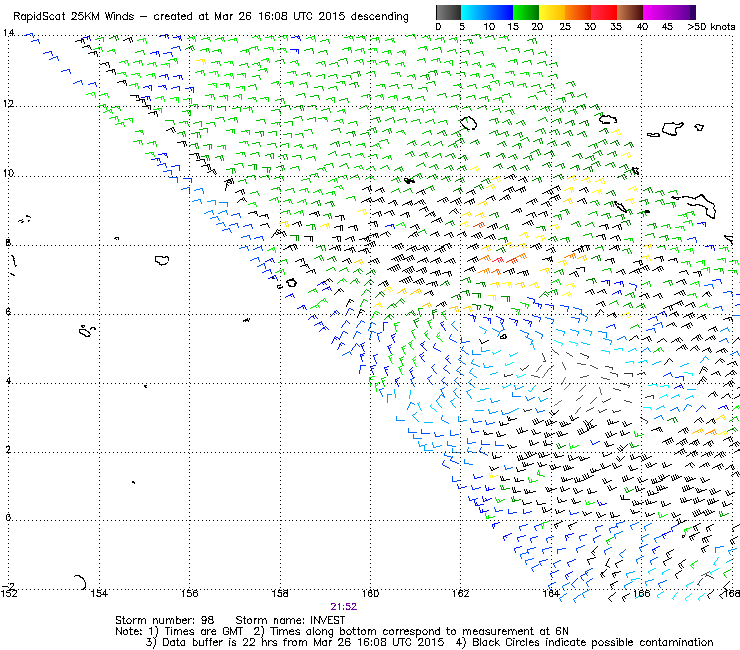Click the "Storm number: 98" text
Screen dimensions: 740x650
tap(164, 620)
